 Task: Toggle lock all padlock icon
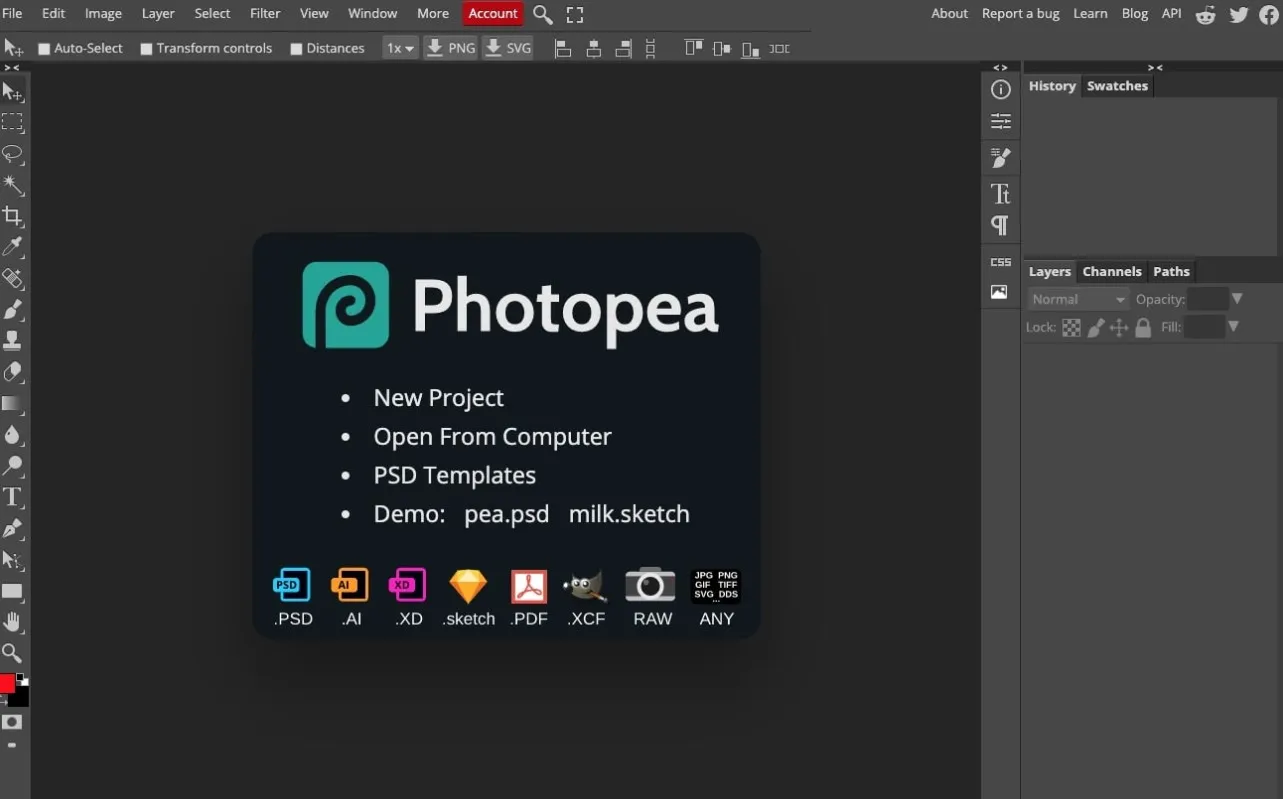1143,327
